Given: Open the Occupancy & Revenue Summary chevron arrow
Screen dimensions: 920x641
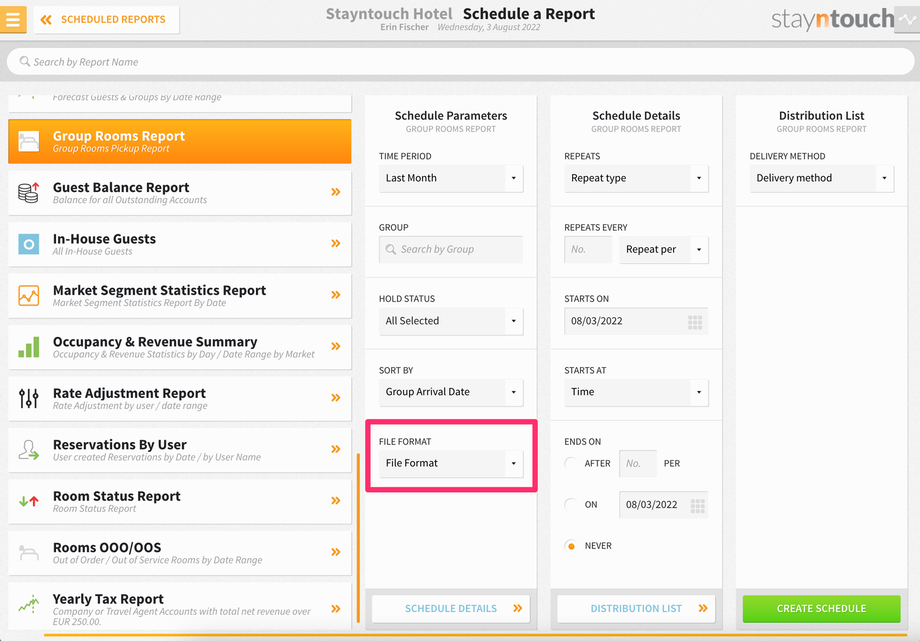Looking at the screenshot, I should 336,346.
